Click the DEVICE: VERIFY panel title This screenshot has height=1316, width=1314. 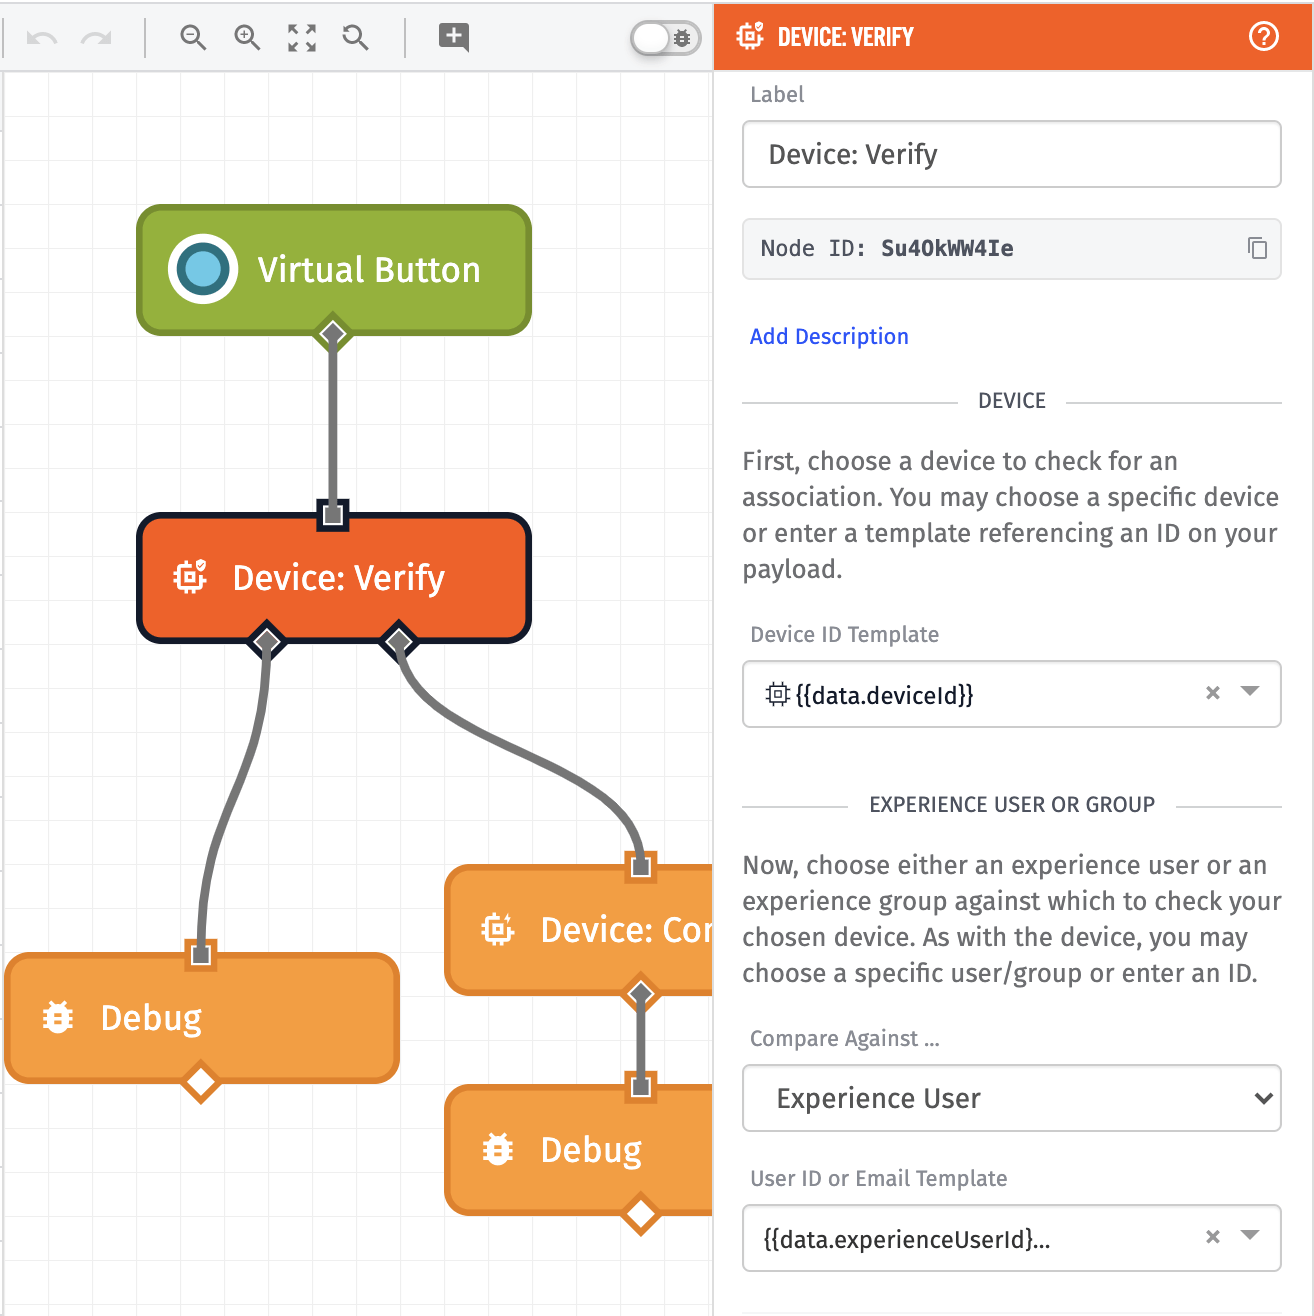click(x=846, y=37)
